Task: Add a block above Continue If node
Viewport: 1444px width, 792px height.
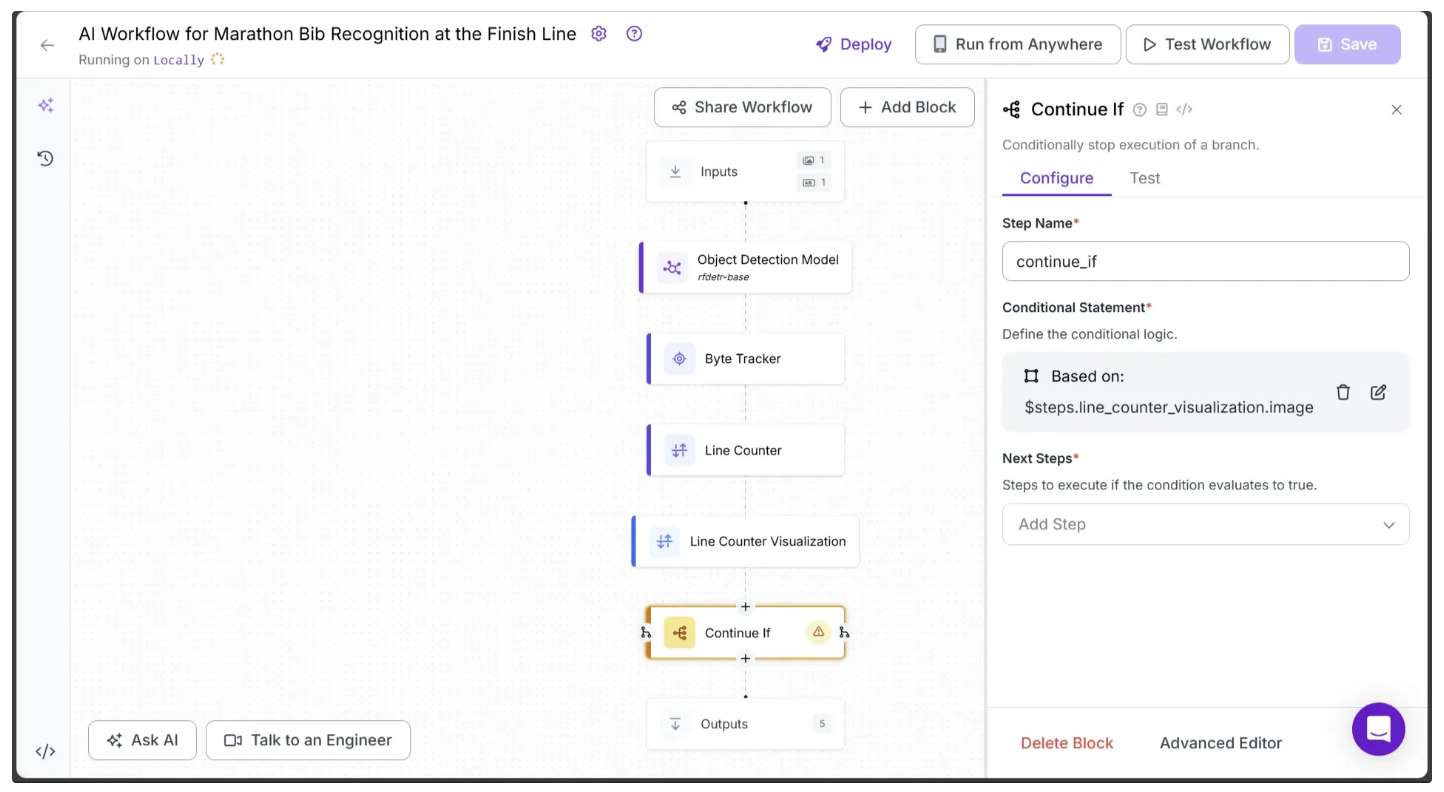Action: click(745, 607)
